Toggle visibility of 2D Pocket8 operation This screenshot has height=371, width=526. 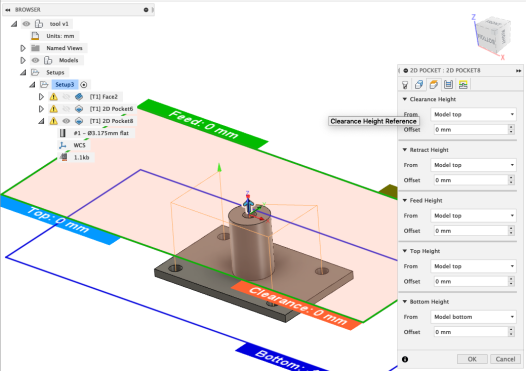click(66, 121)
